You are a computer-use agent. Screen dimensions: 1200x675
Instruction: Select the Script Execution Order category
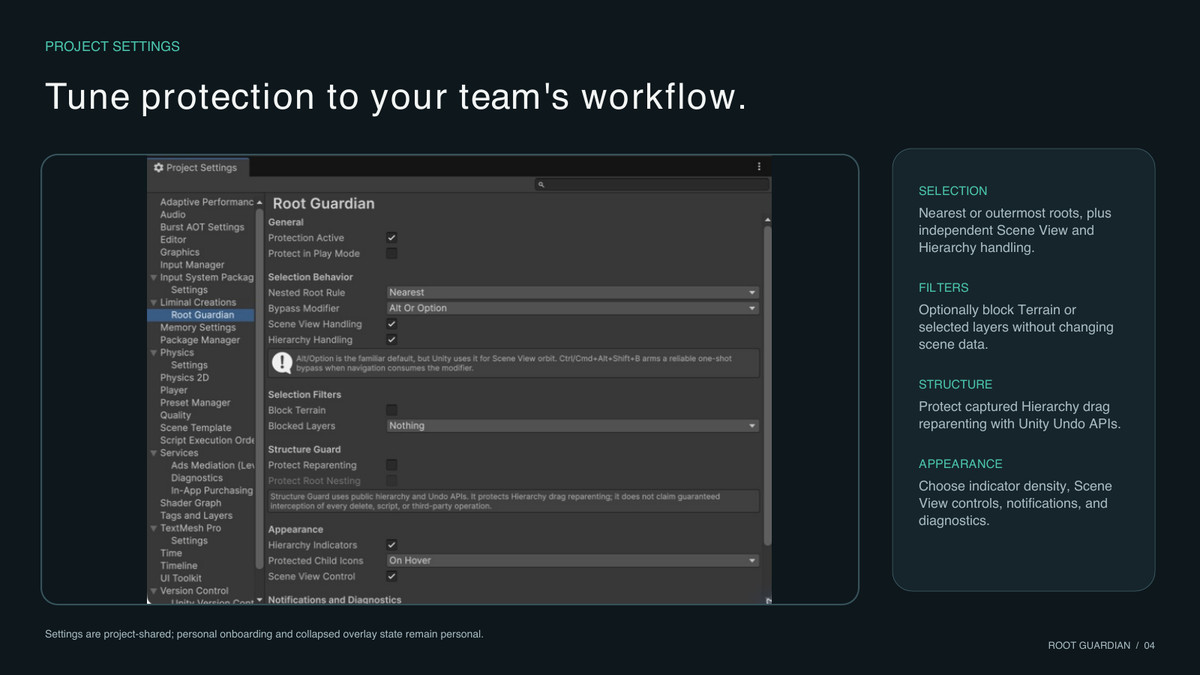[207, 440]
